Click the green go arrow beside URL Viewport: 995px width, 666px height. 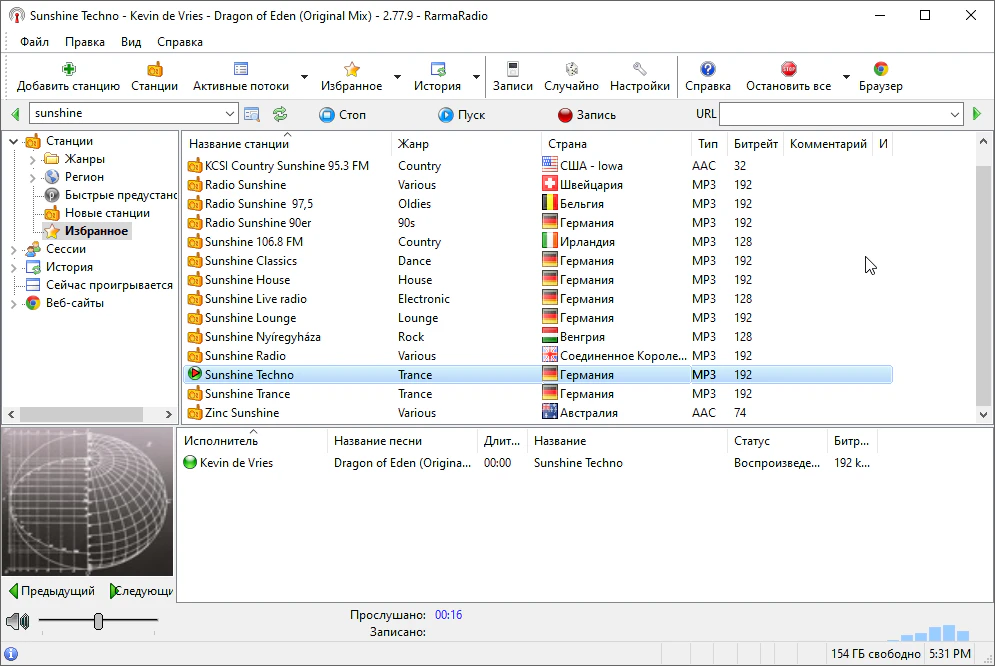pos(977,114)
